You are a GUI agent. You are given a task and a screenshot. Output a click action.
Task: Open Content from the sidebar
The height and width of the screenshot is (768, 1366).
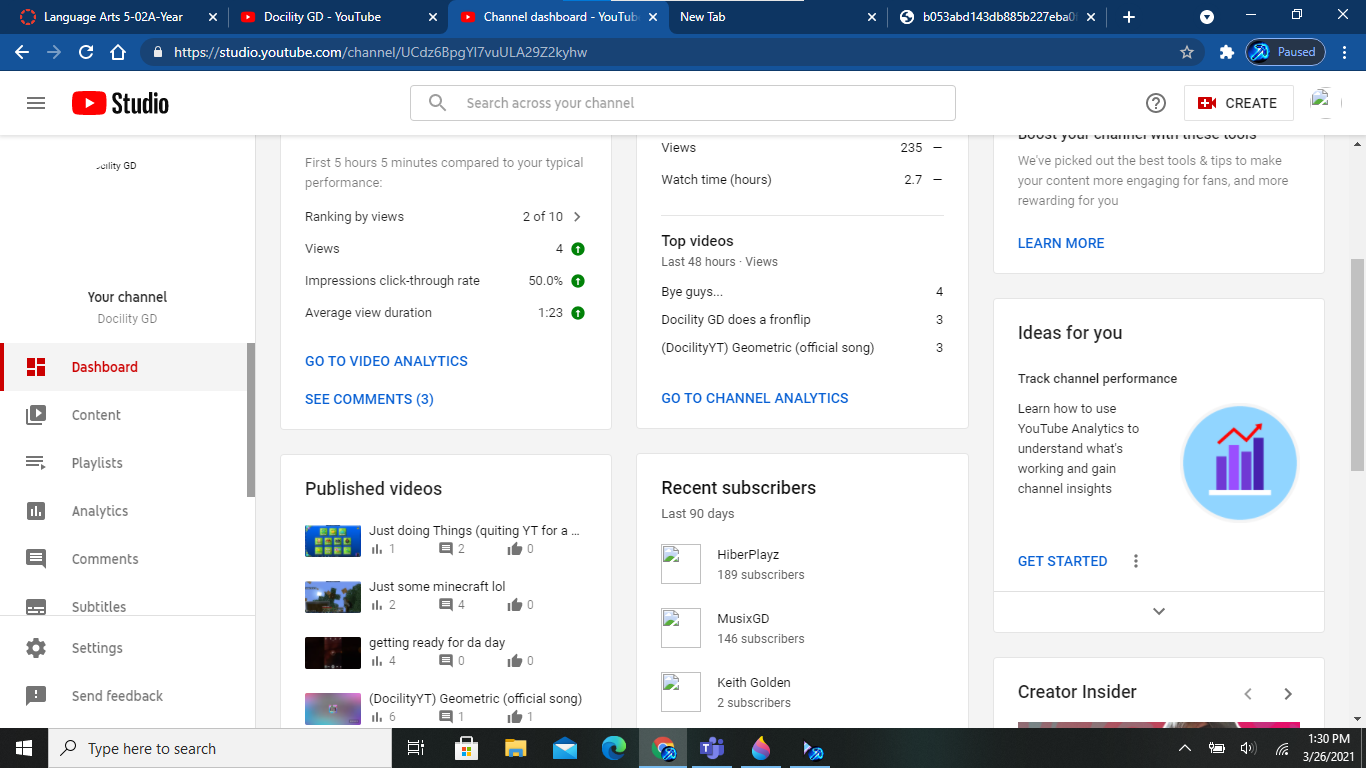[96, 415]
